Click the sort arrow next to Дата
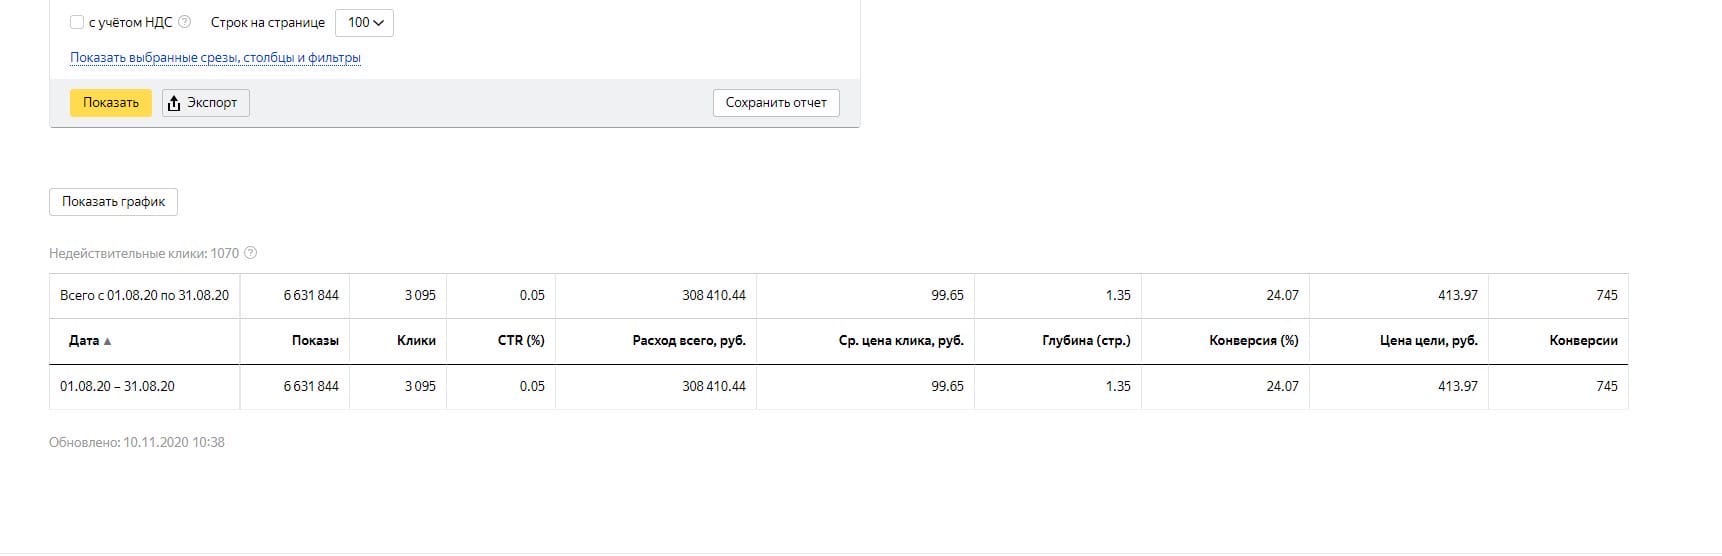The width and height of the screenshot is (1722, 556). [x=108, y=341]
